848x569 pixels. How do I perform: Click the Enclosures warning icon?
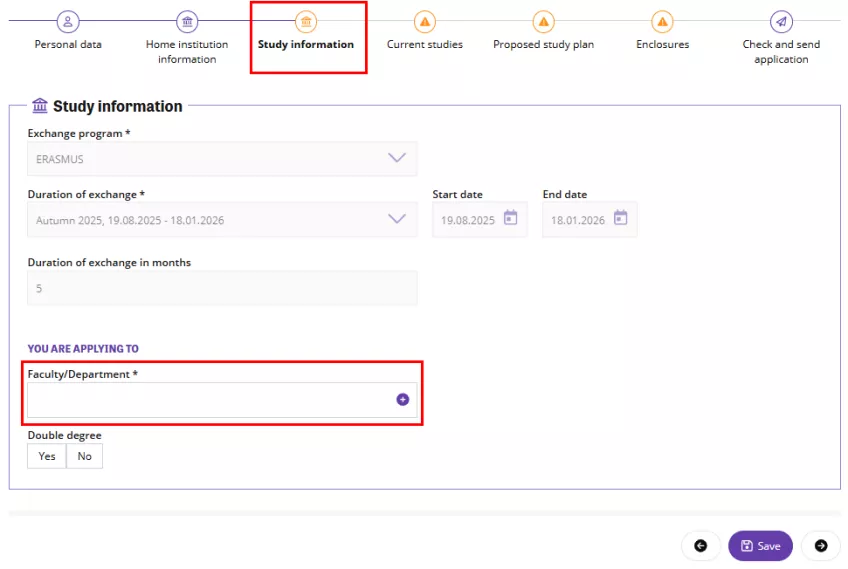[662, 22]
